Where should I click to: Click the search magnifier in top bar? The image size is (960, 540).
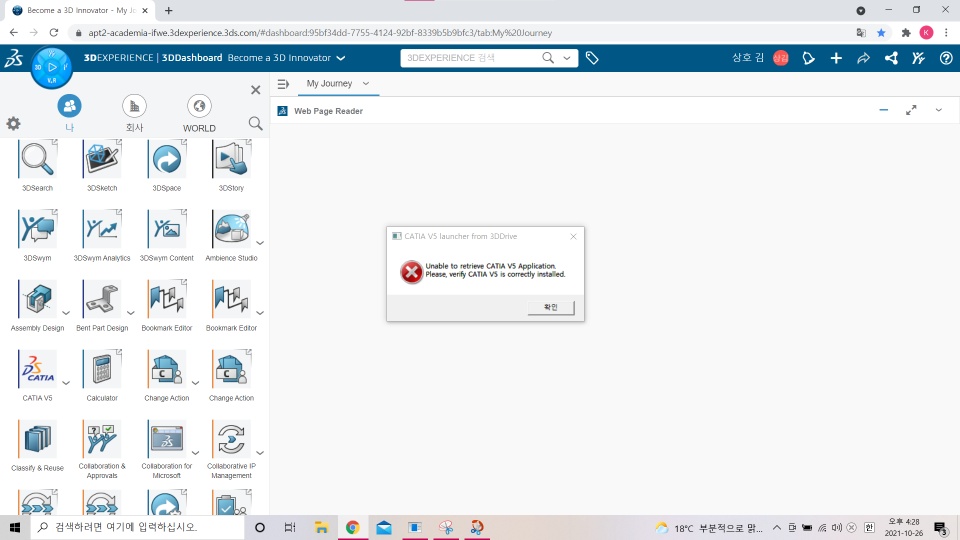548,58
